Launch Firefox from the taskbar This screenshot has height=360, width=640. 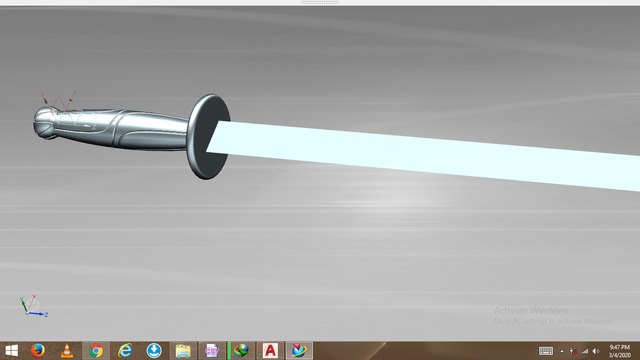coord(38,351)
